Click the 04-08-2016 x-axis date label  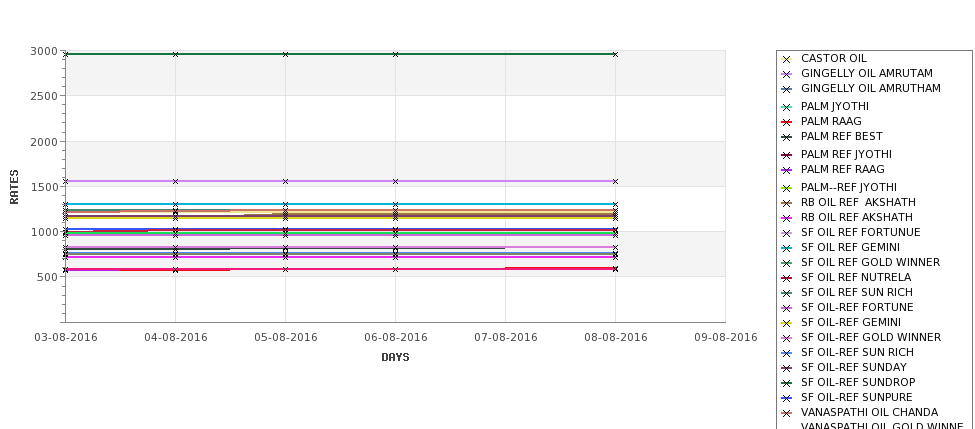pos(175,338)
